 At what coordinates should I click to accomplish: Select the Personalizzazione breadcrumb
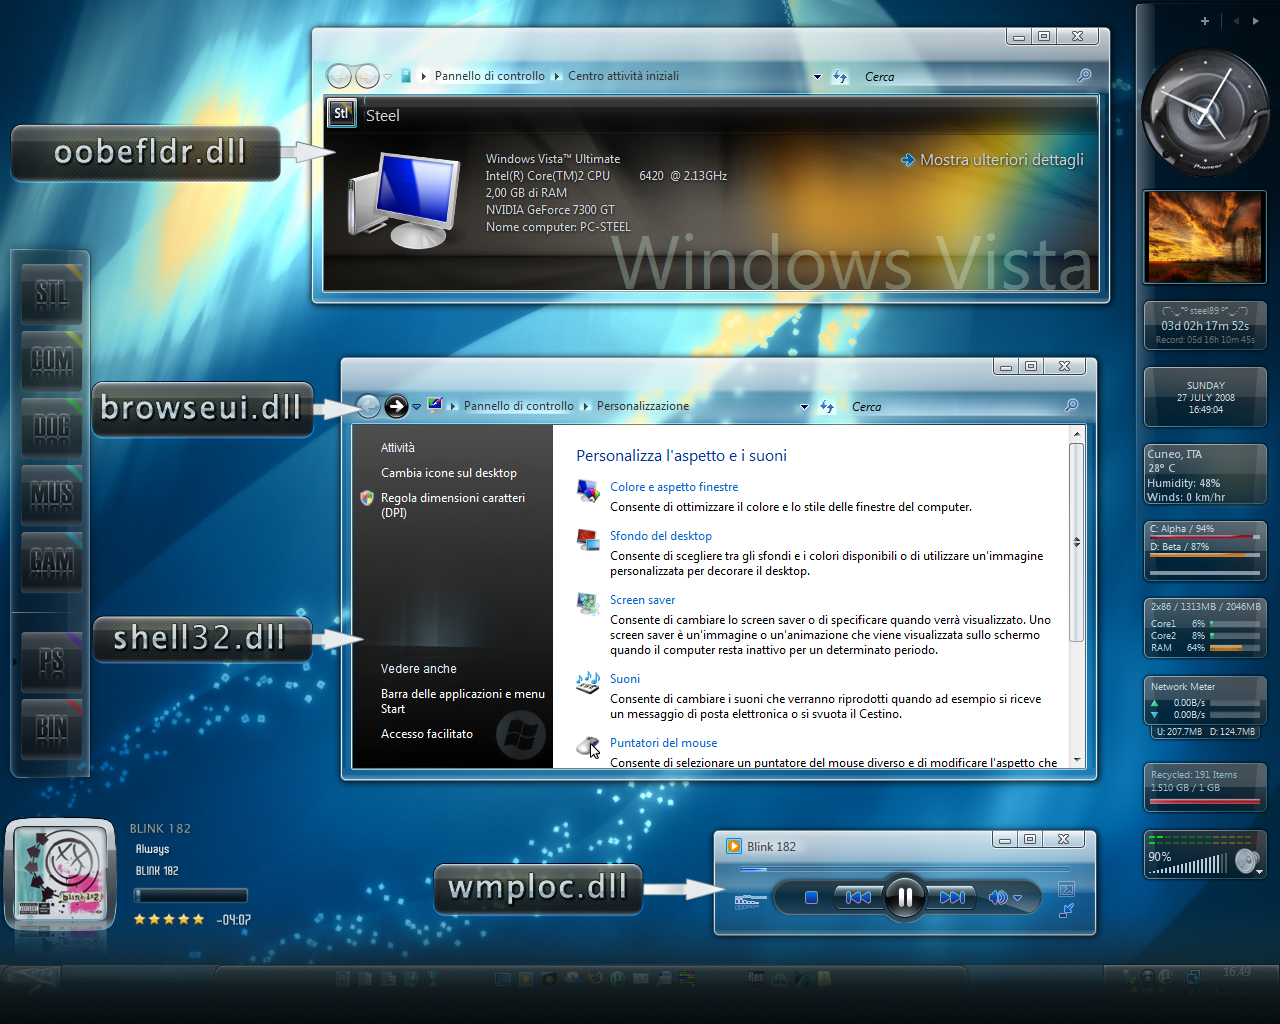[643, 406]
